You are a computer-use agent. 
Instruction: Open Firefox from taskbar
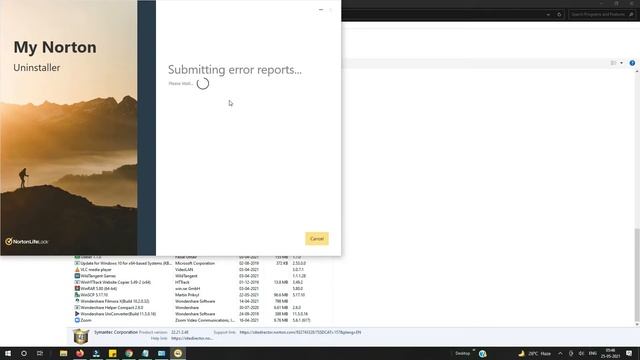(x=80, y=353)
